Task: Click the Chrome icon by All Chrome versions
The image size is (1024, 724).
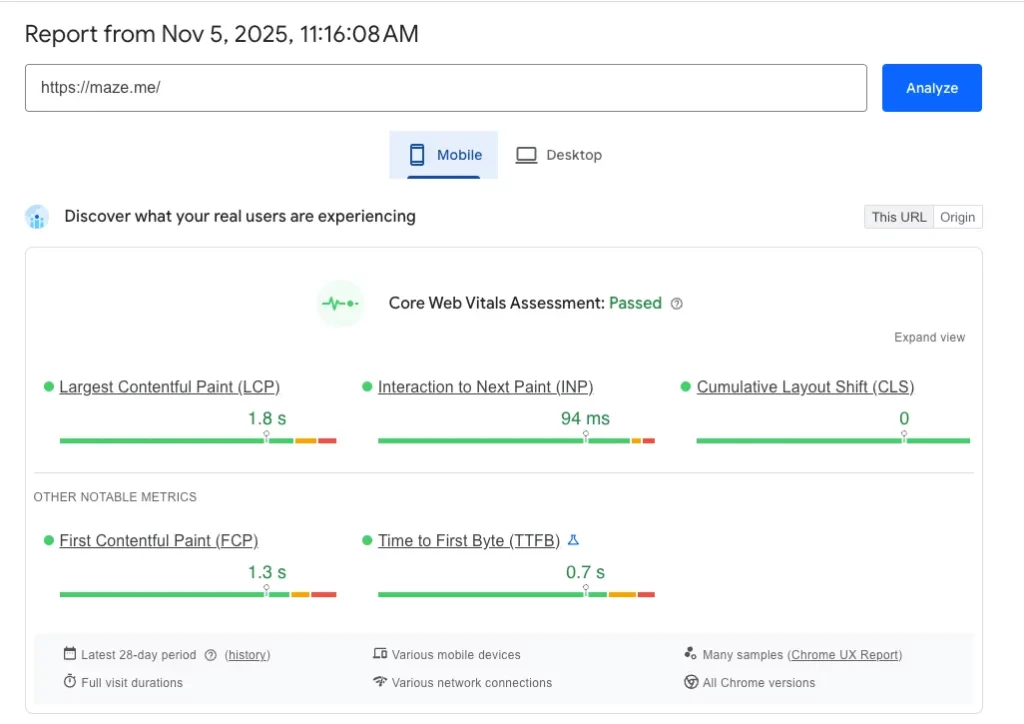Action: pyautogui.click(x=691, y=682)
